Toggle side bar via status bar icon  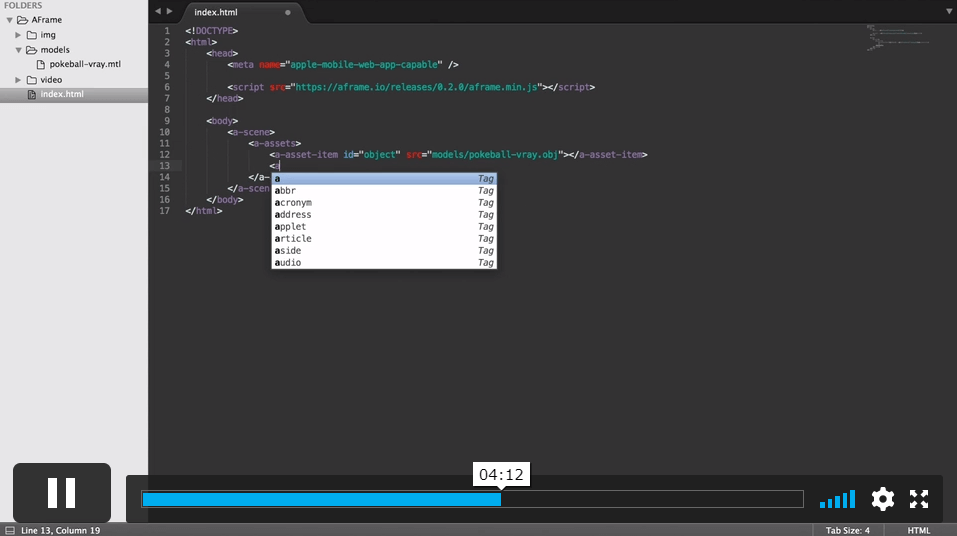(10, 531)
